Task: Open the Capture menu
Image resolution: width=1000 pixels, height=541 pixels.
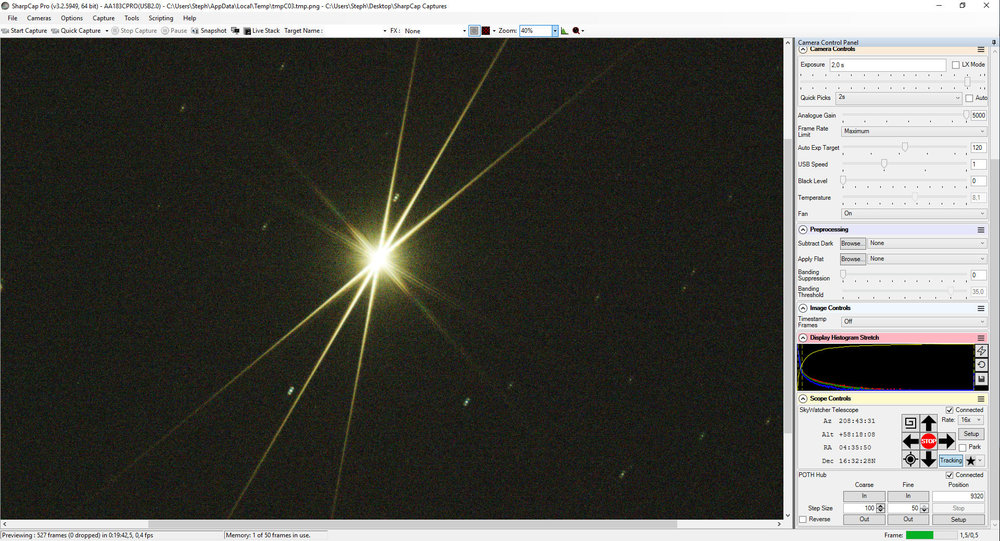Action: click(103, 18)
